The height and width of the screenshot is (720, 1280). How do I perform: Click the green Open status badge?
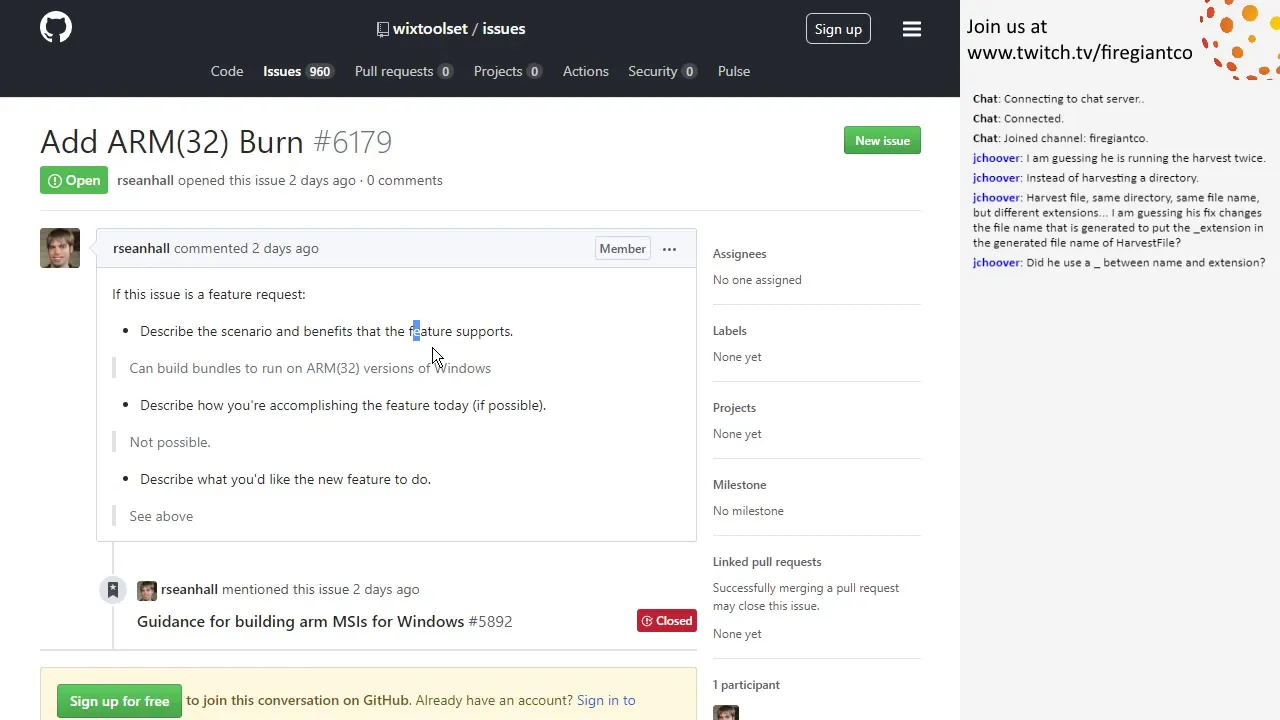[74, 181]
